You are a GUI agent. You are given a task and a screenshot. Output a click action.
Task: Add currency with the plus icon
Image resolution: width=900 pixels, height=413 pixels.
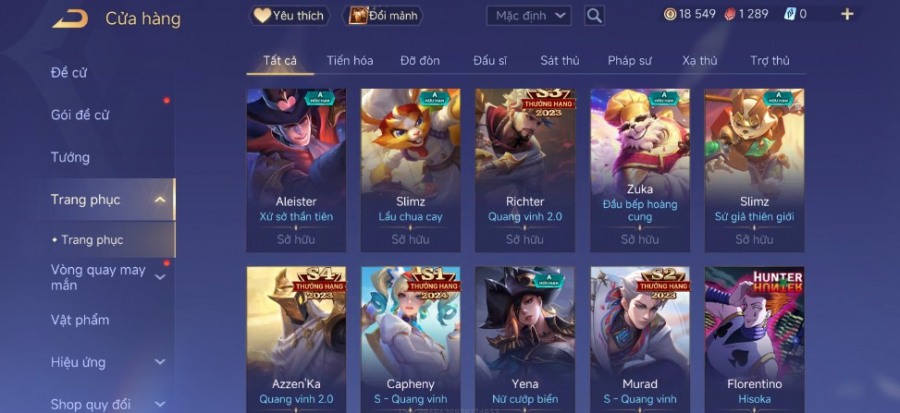tap(847, 14)
